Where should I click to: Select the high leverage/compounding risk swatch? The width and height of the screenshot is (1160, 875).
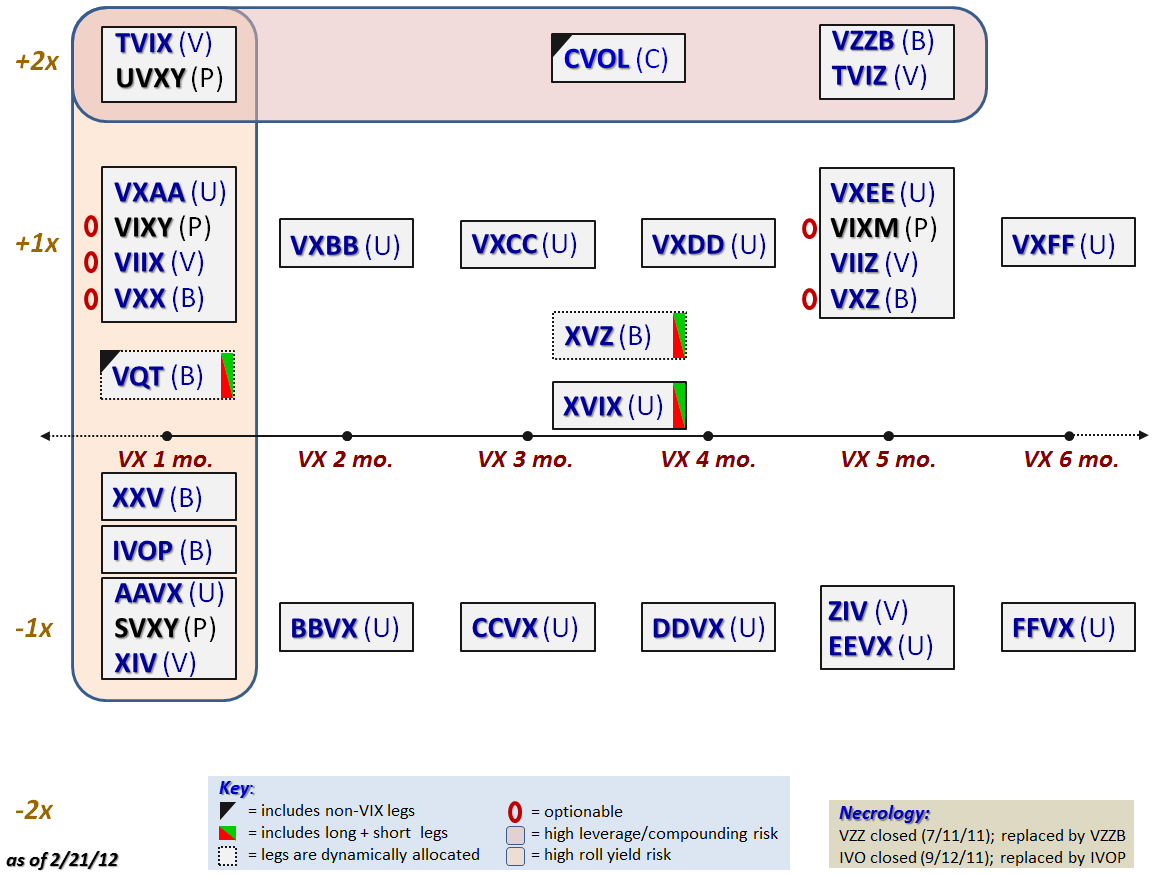516,835
